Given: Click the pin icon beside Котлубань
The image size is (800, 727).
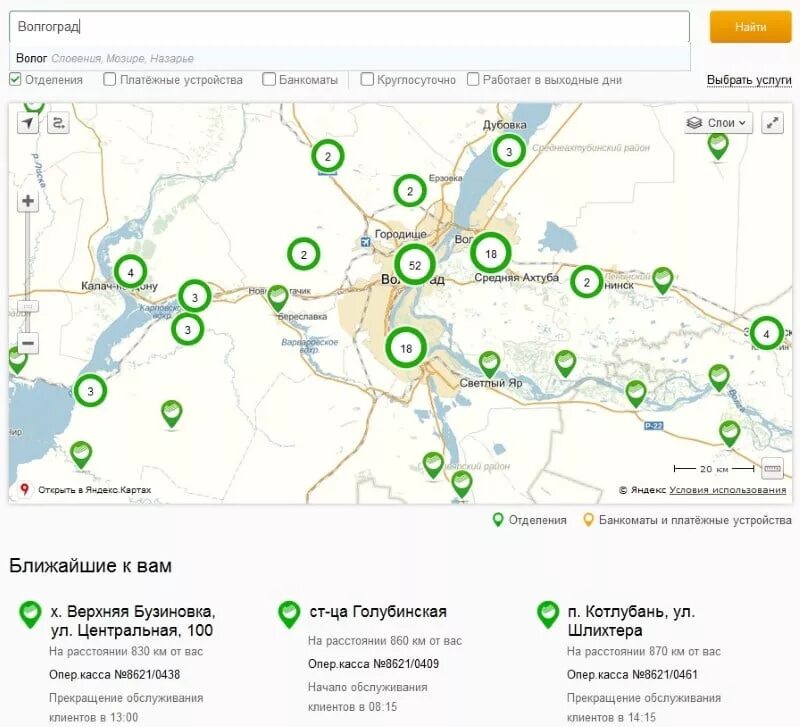Looking at the screenshot, I should 548,614.
